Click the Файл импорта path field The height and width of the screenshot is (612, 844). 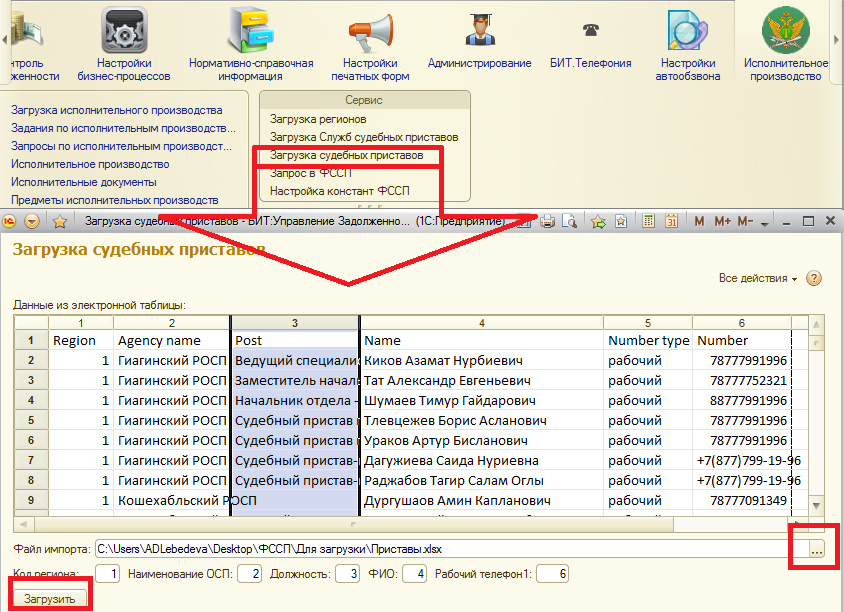(450, 549)
